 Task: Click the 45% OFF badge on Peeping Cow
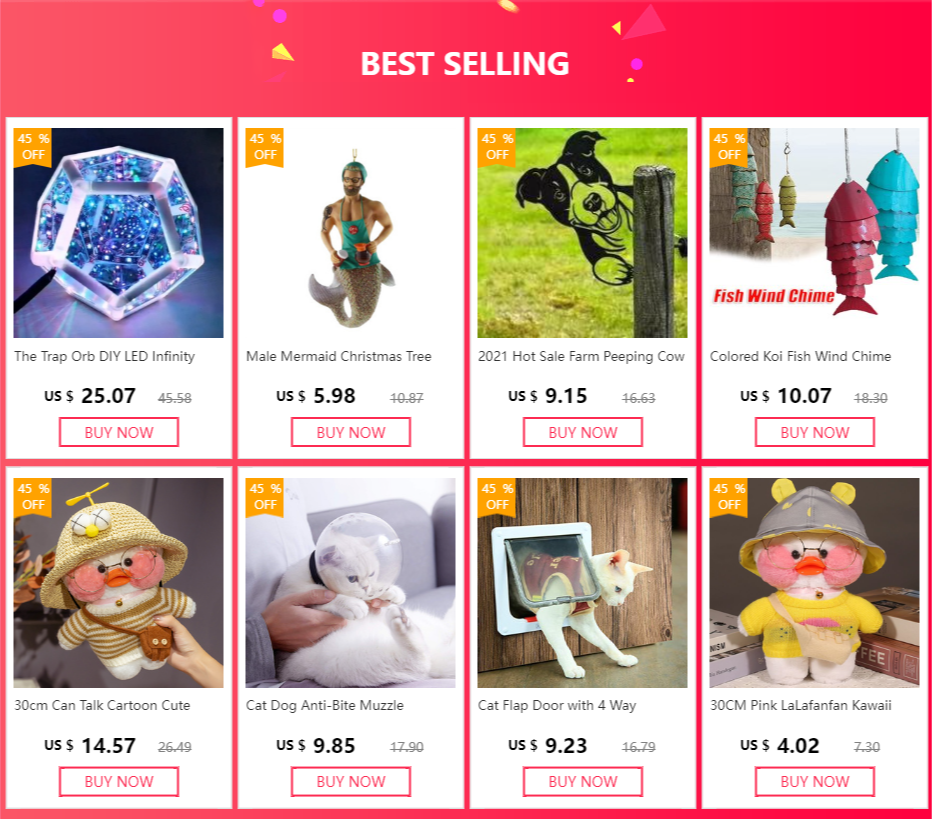497,146
